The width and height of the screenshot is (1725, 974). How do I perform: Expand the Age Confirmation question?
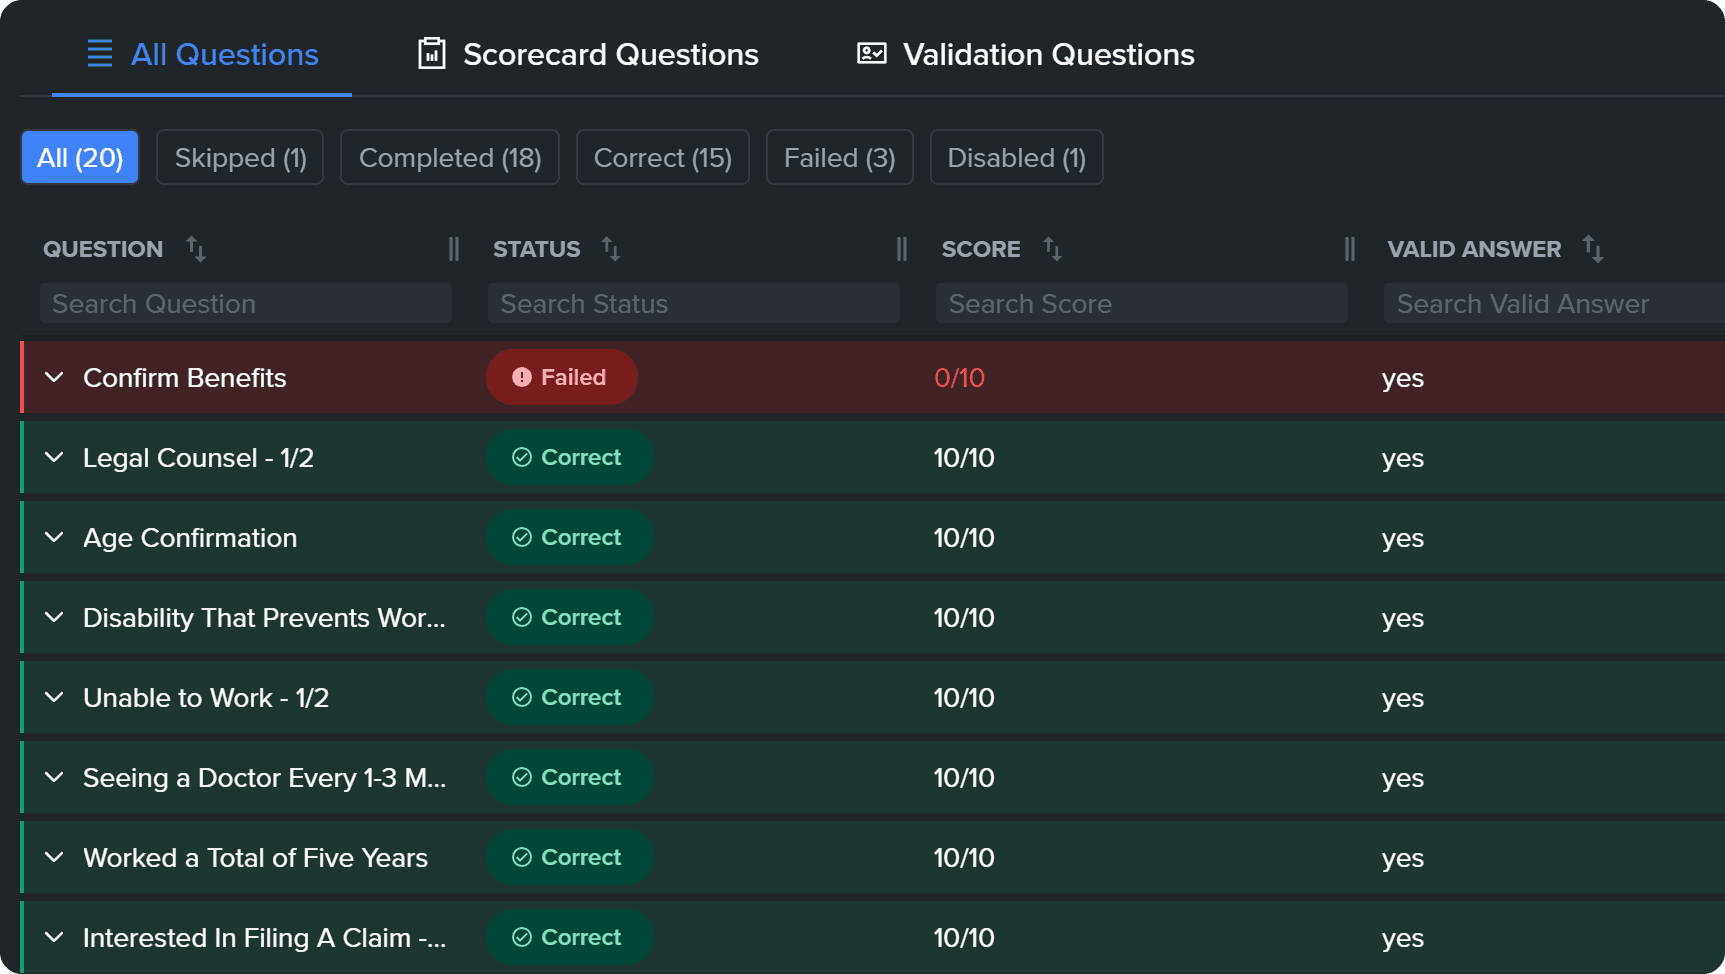(x=54, y=537)
